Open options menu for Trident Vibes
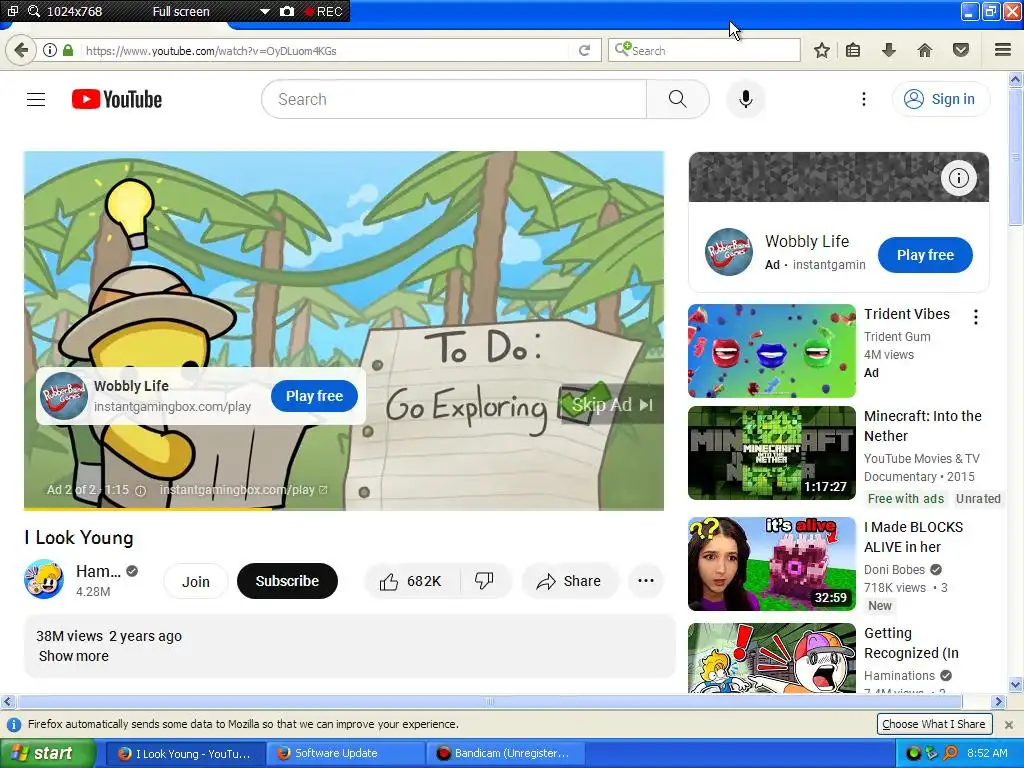The height and width of the screenshot is (768, 1024). (x=976, y=317)
